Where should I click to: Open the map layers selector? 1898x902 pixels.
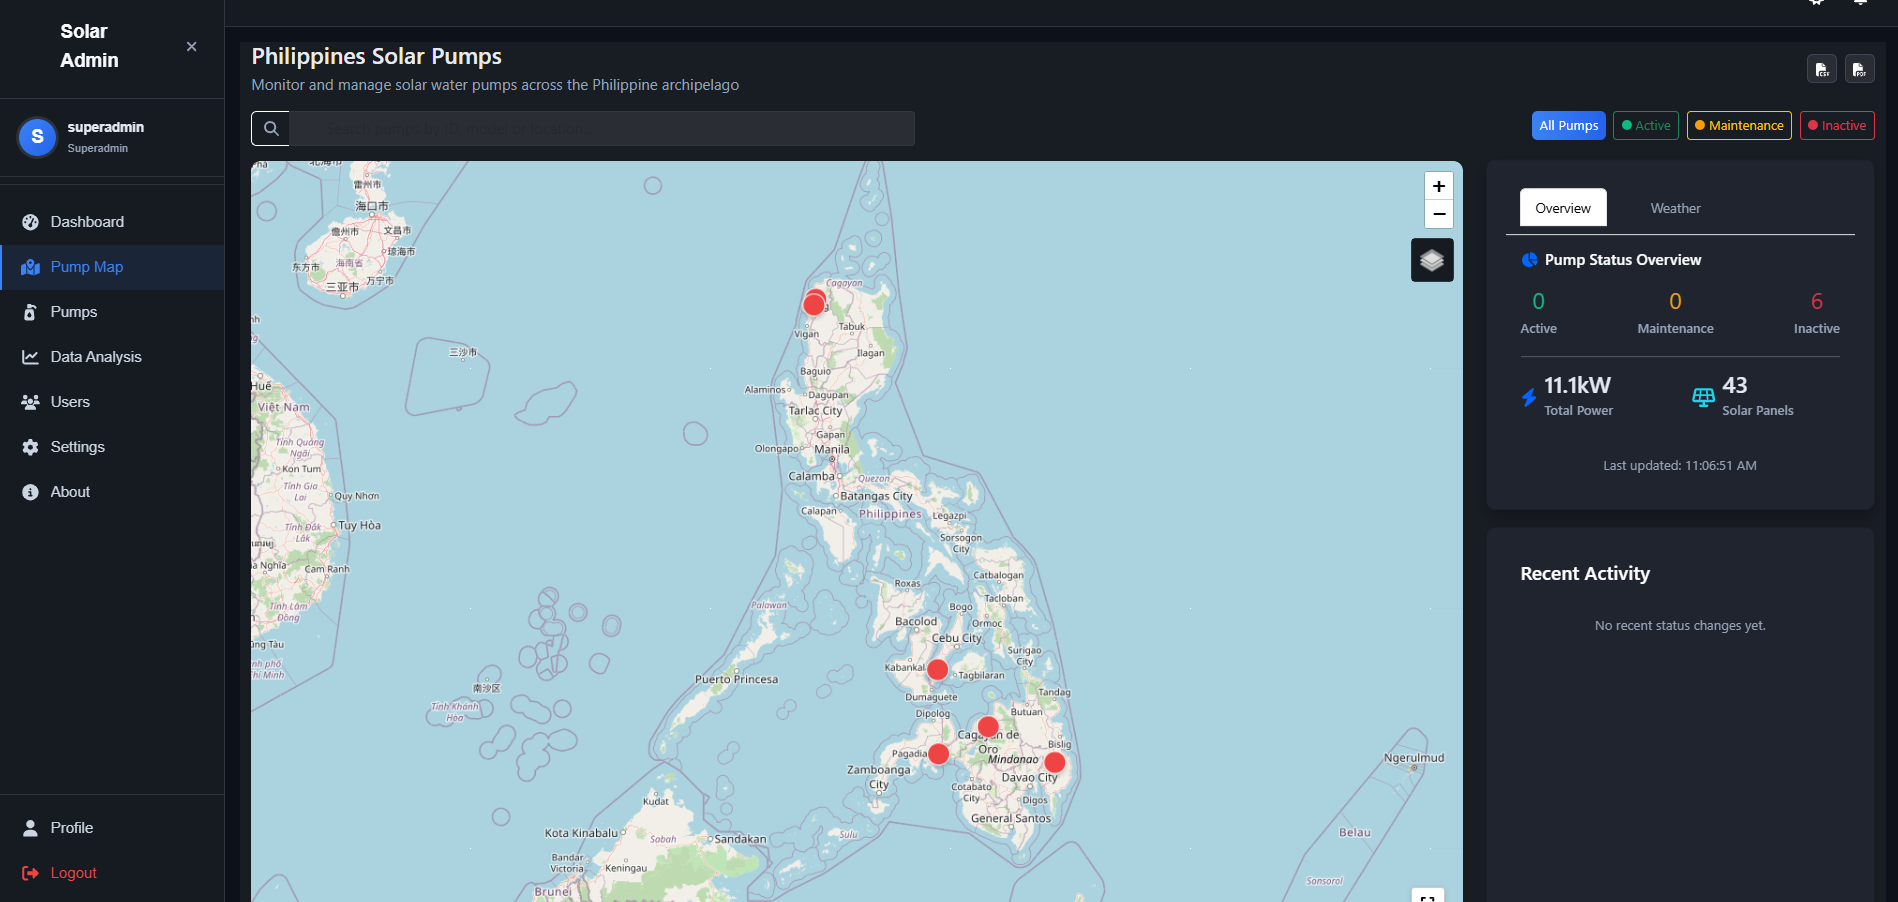pyautogui.click(x=1432, y=260)
